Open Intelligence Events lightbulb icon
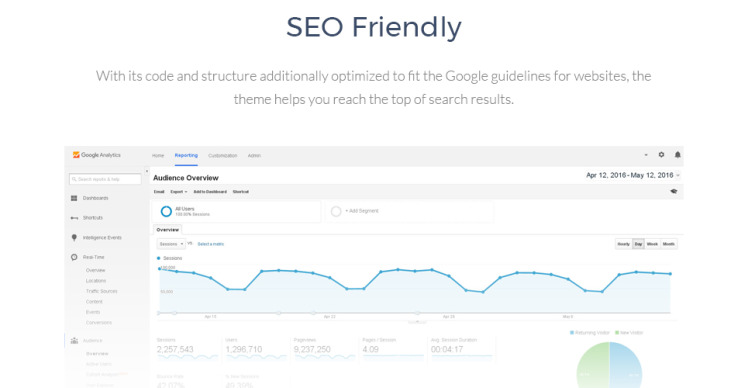Image resolution: width=748 pixels, height=388 pixels. point(74,238)
